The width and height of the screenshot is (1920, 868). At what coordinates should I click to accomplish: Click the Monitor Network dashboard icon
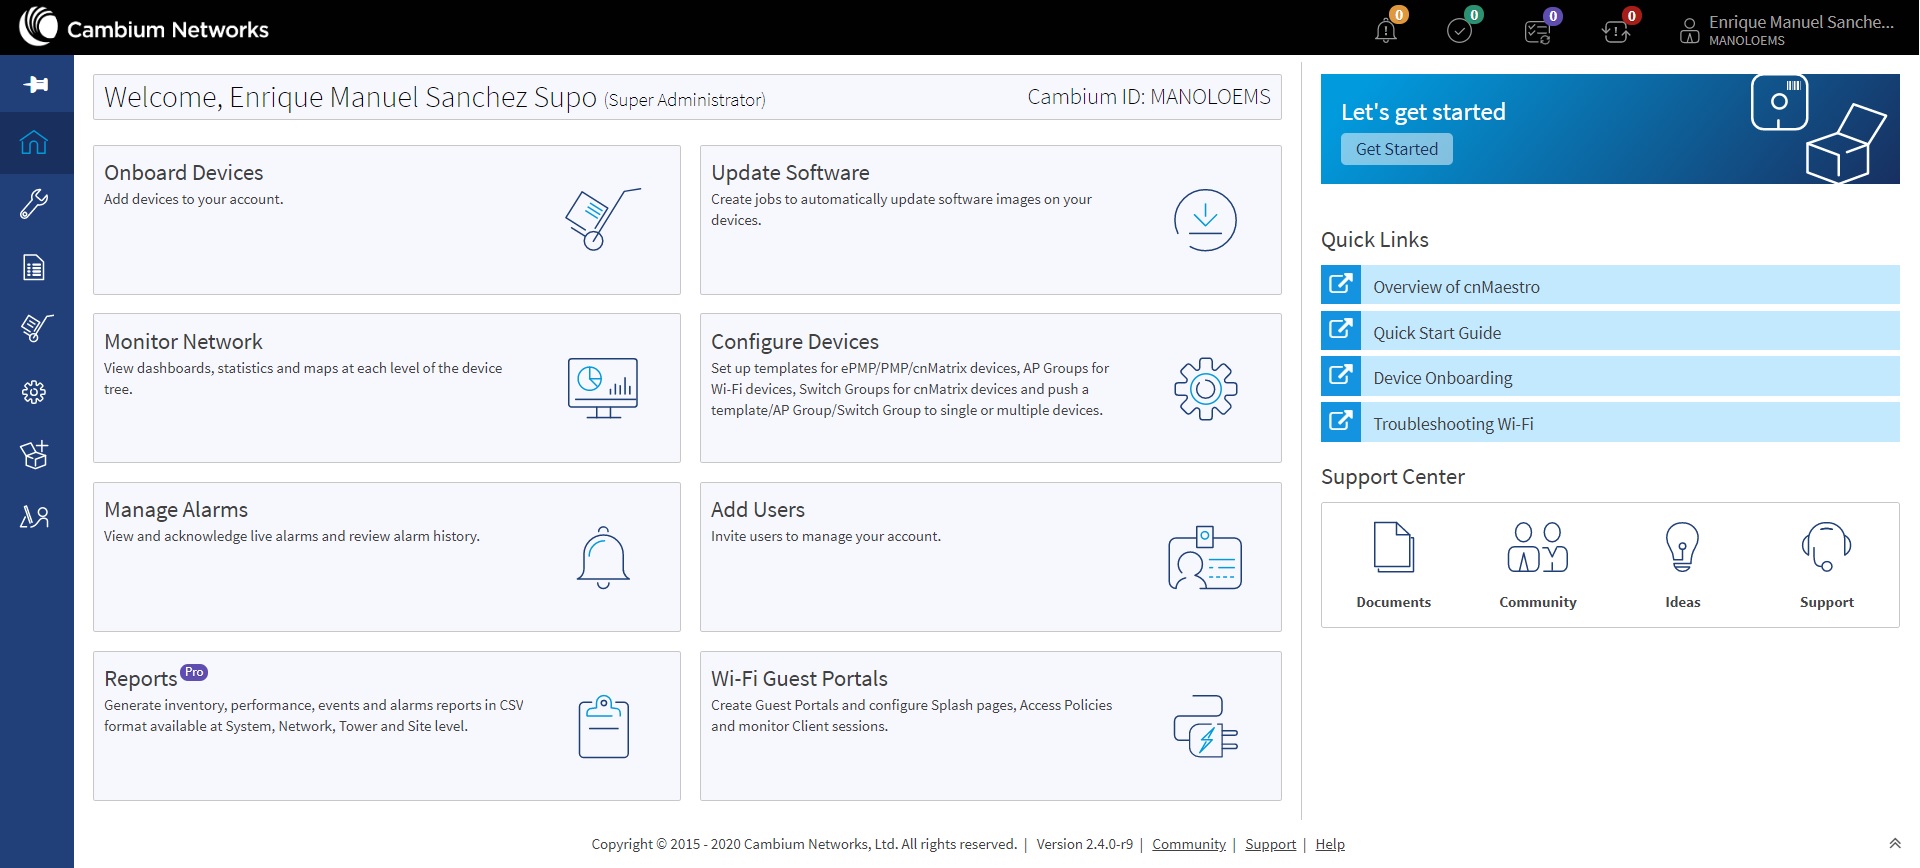(603, 388)
